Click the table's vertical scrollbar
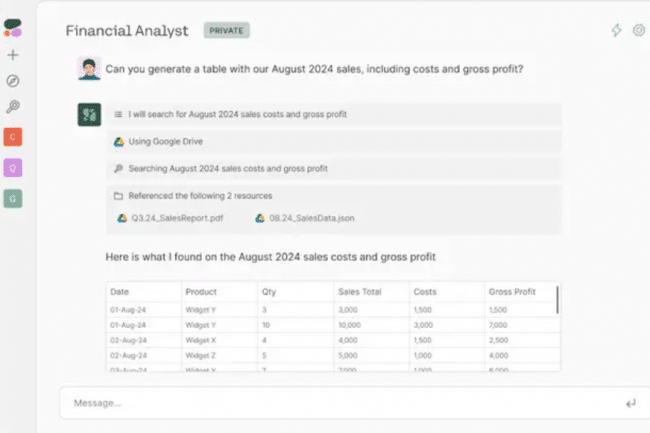 pyautogui.click(x=558, y=300)
